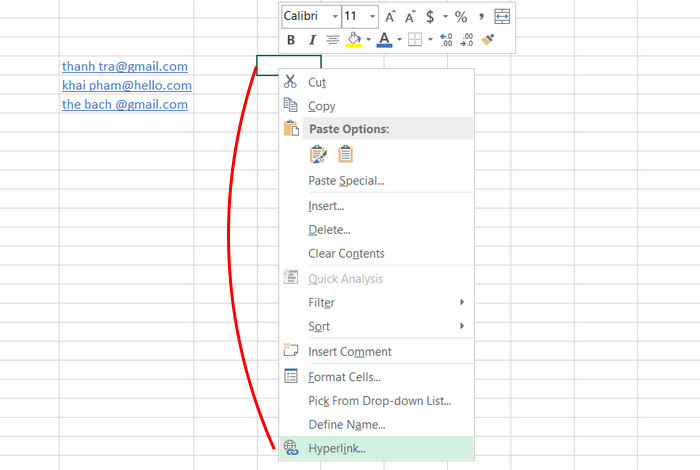700x470 pixels.
Task: Open the fill color dropdown arrow
Action: (369, 40)
